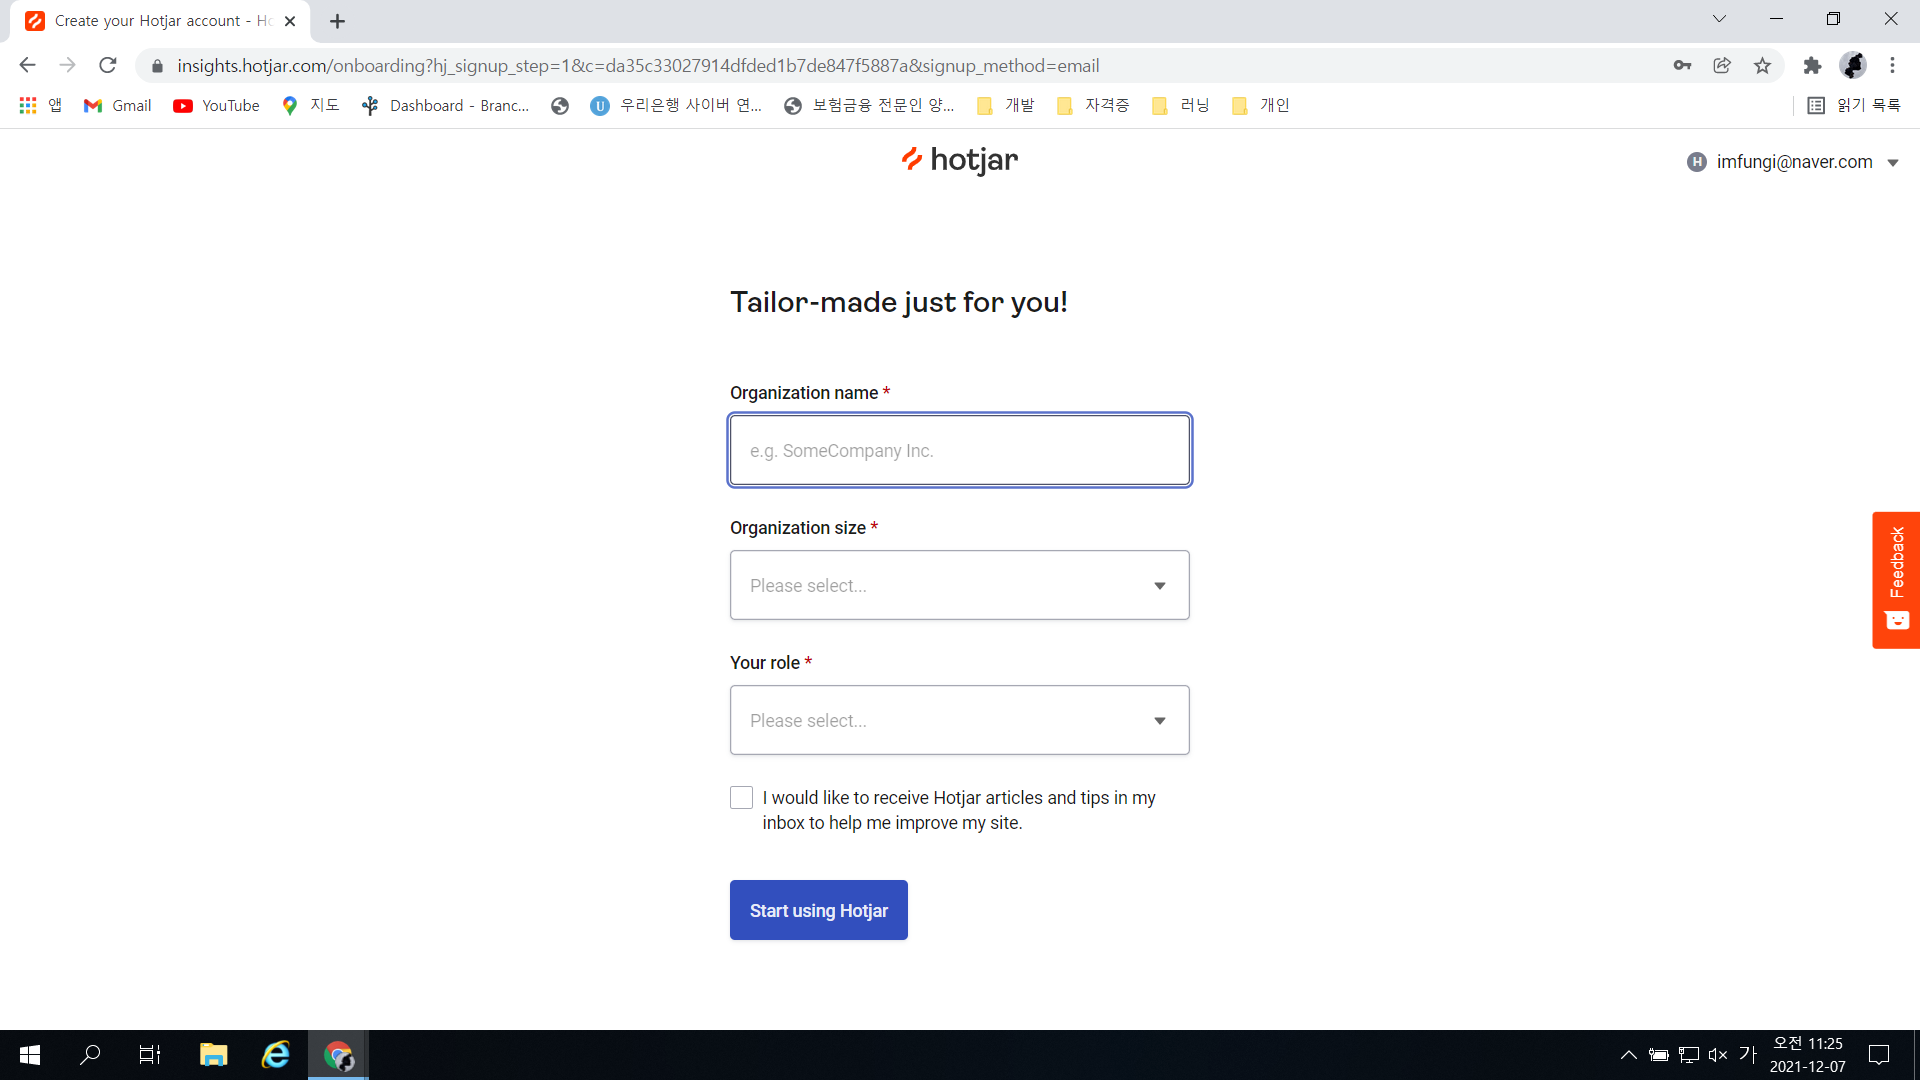Screen dimensions: 1920x1080
Task: Open the Gmail bookmark
Action: pyautogui.click(x=118, y=106)
